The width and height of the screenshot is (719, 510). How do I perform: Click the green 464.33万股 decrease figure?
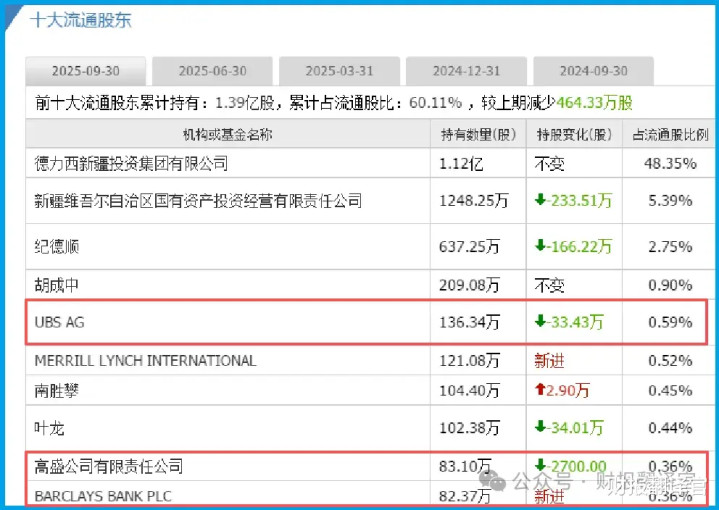(x=594, y=103)
